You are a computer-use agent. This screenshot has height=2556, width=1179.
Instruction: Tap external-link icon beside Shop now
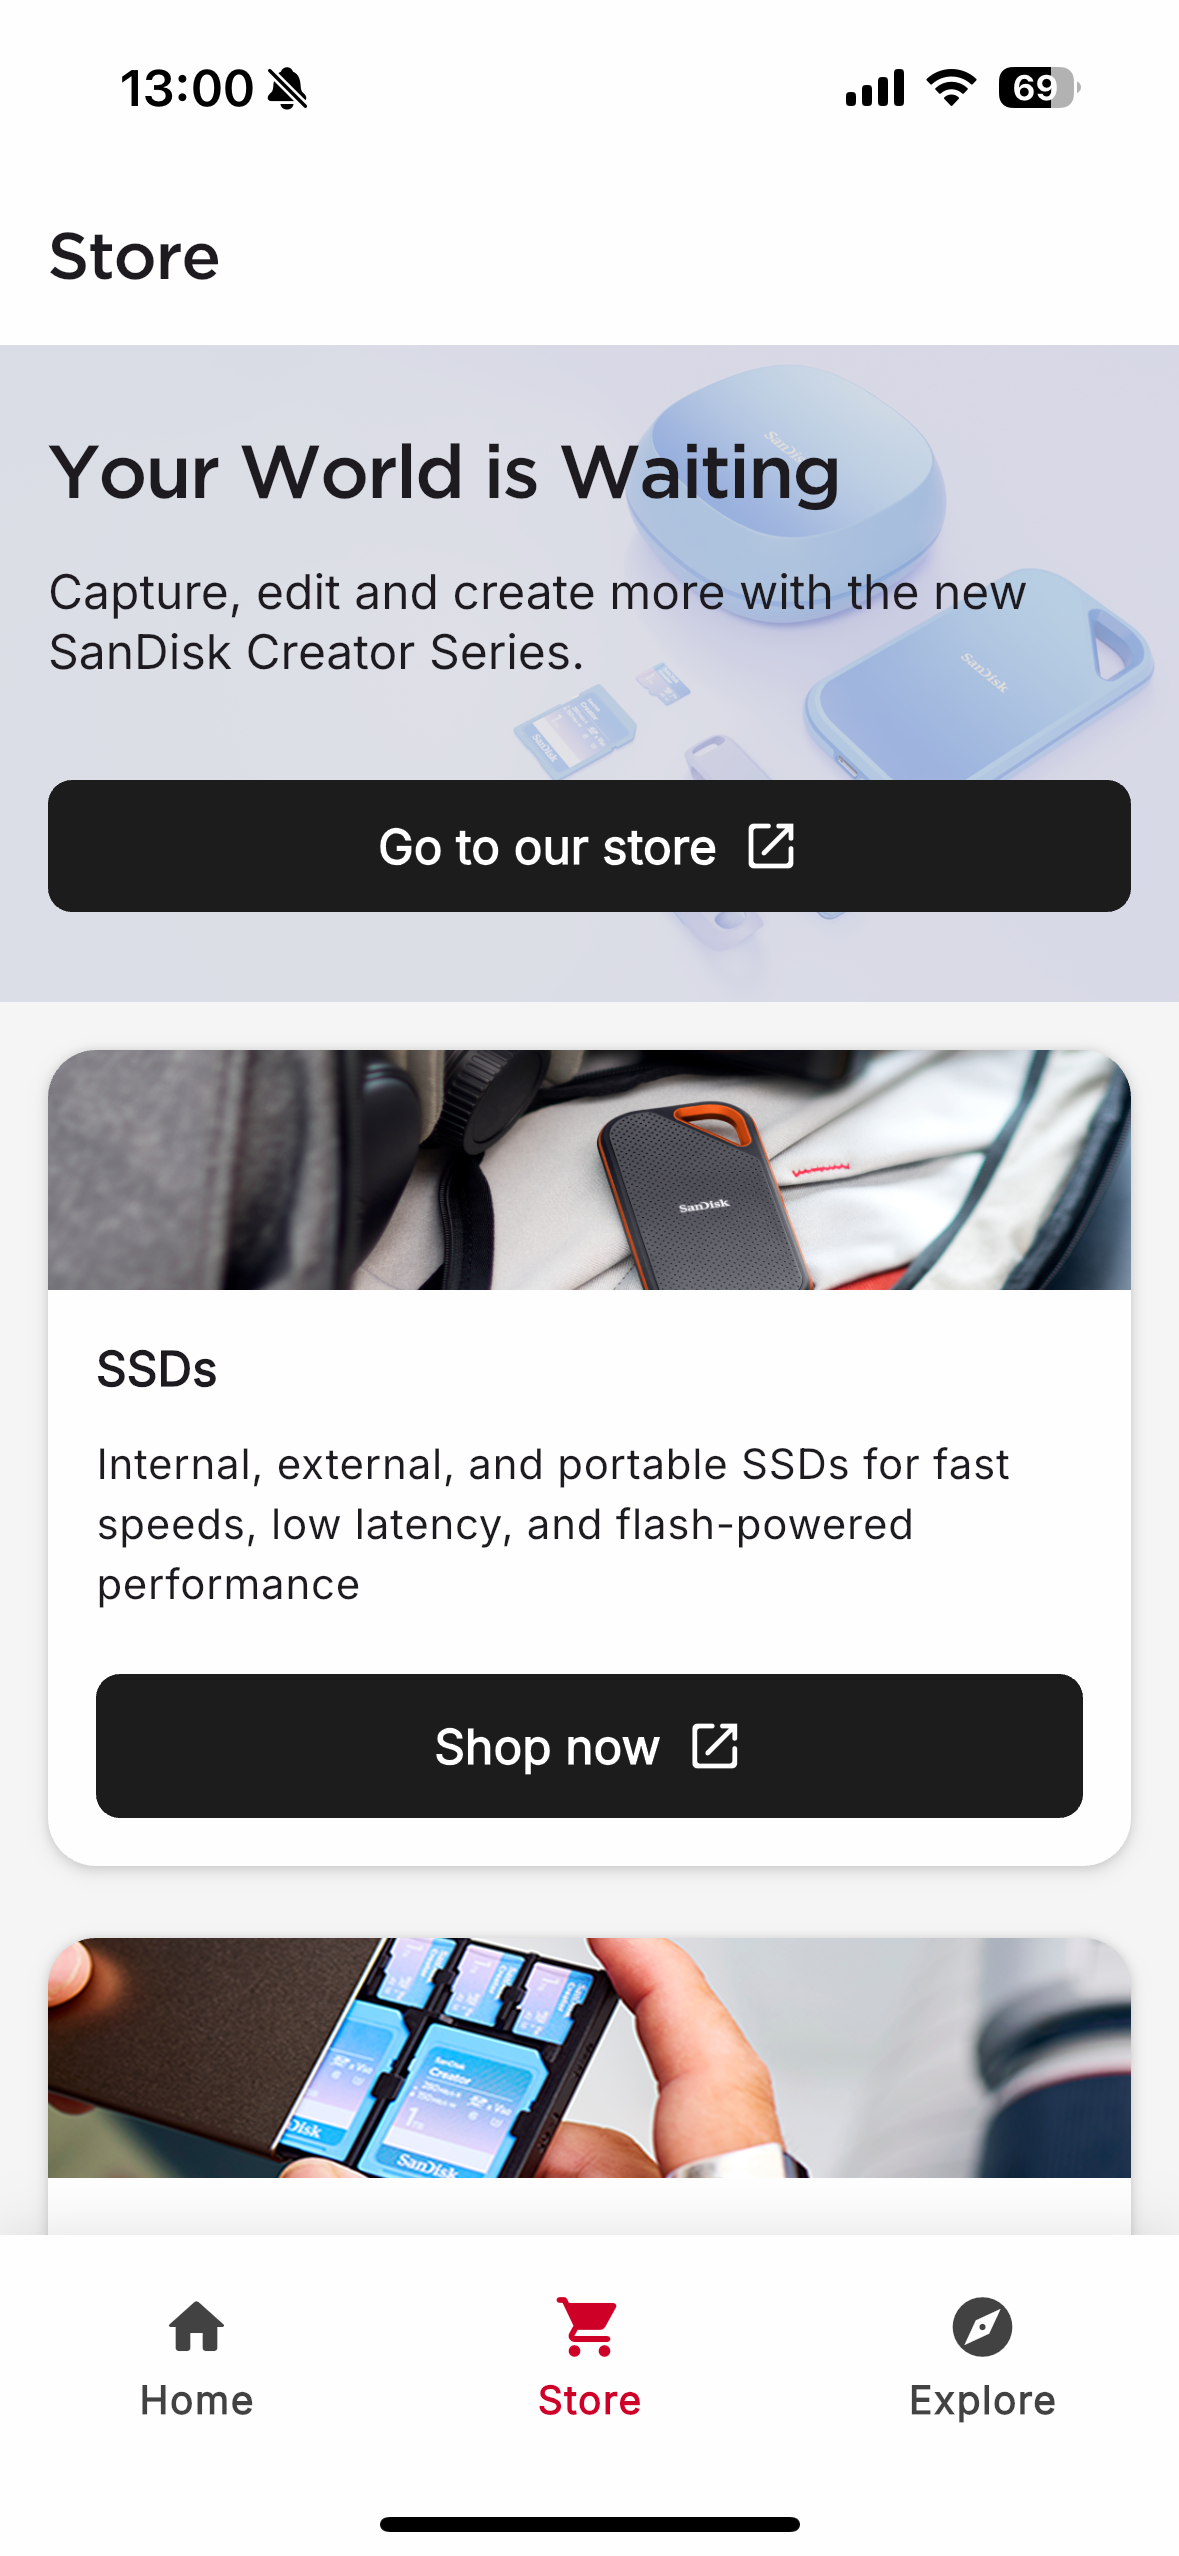[715, 1746]
